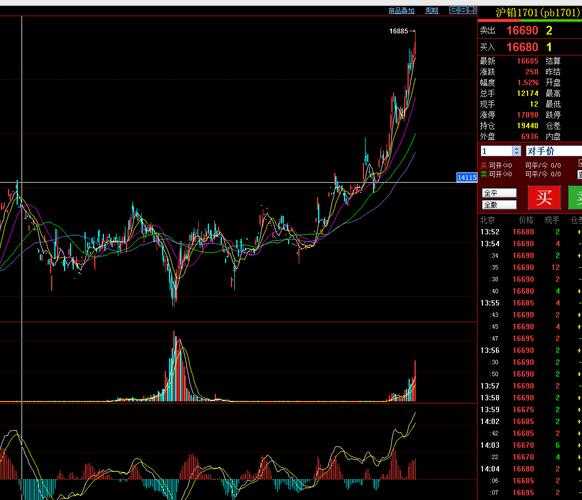Click the second link beside 商品叠加

point(431,11)
